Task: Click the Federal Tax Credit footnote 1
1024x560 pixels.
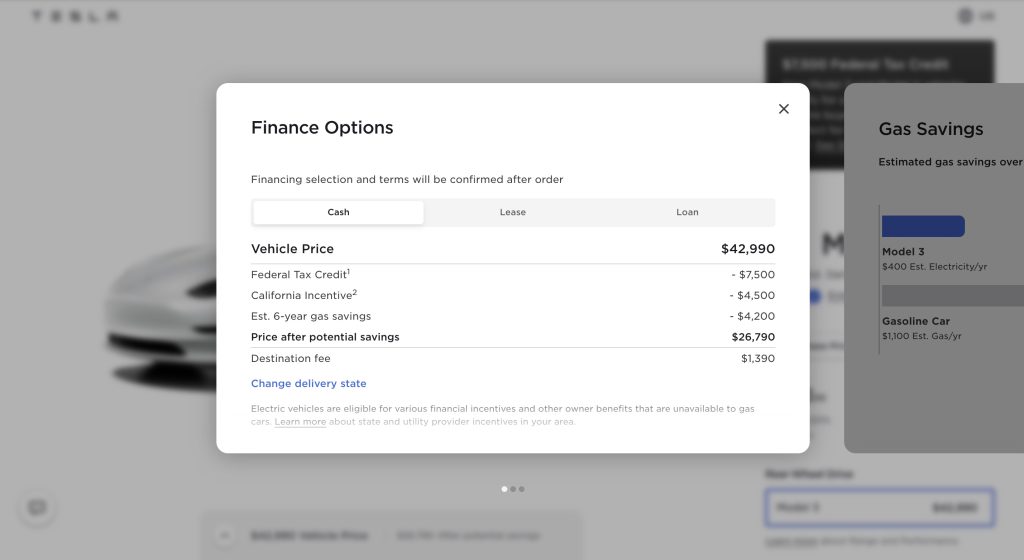Action: [x=348, y=271]
